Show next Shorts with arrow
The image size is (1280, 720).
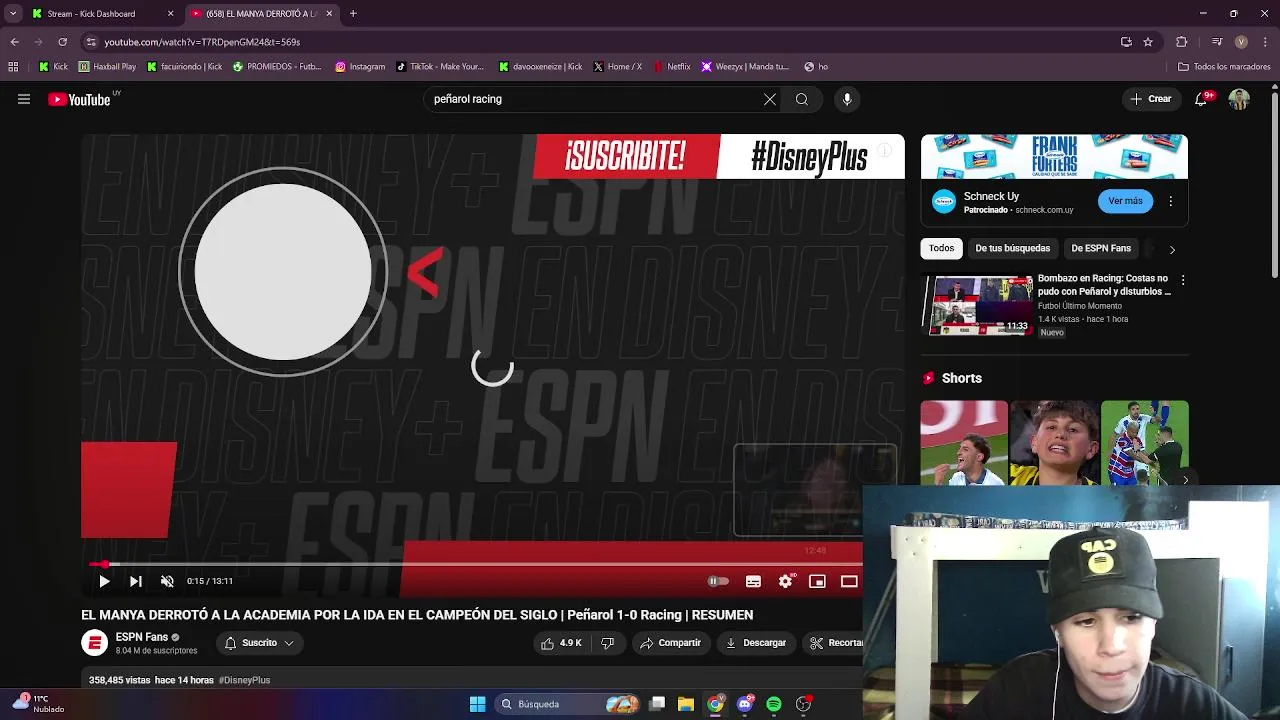click(1185, 480)
